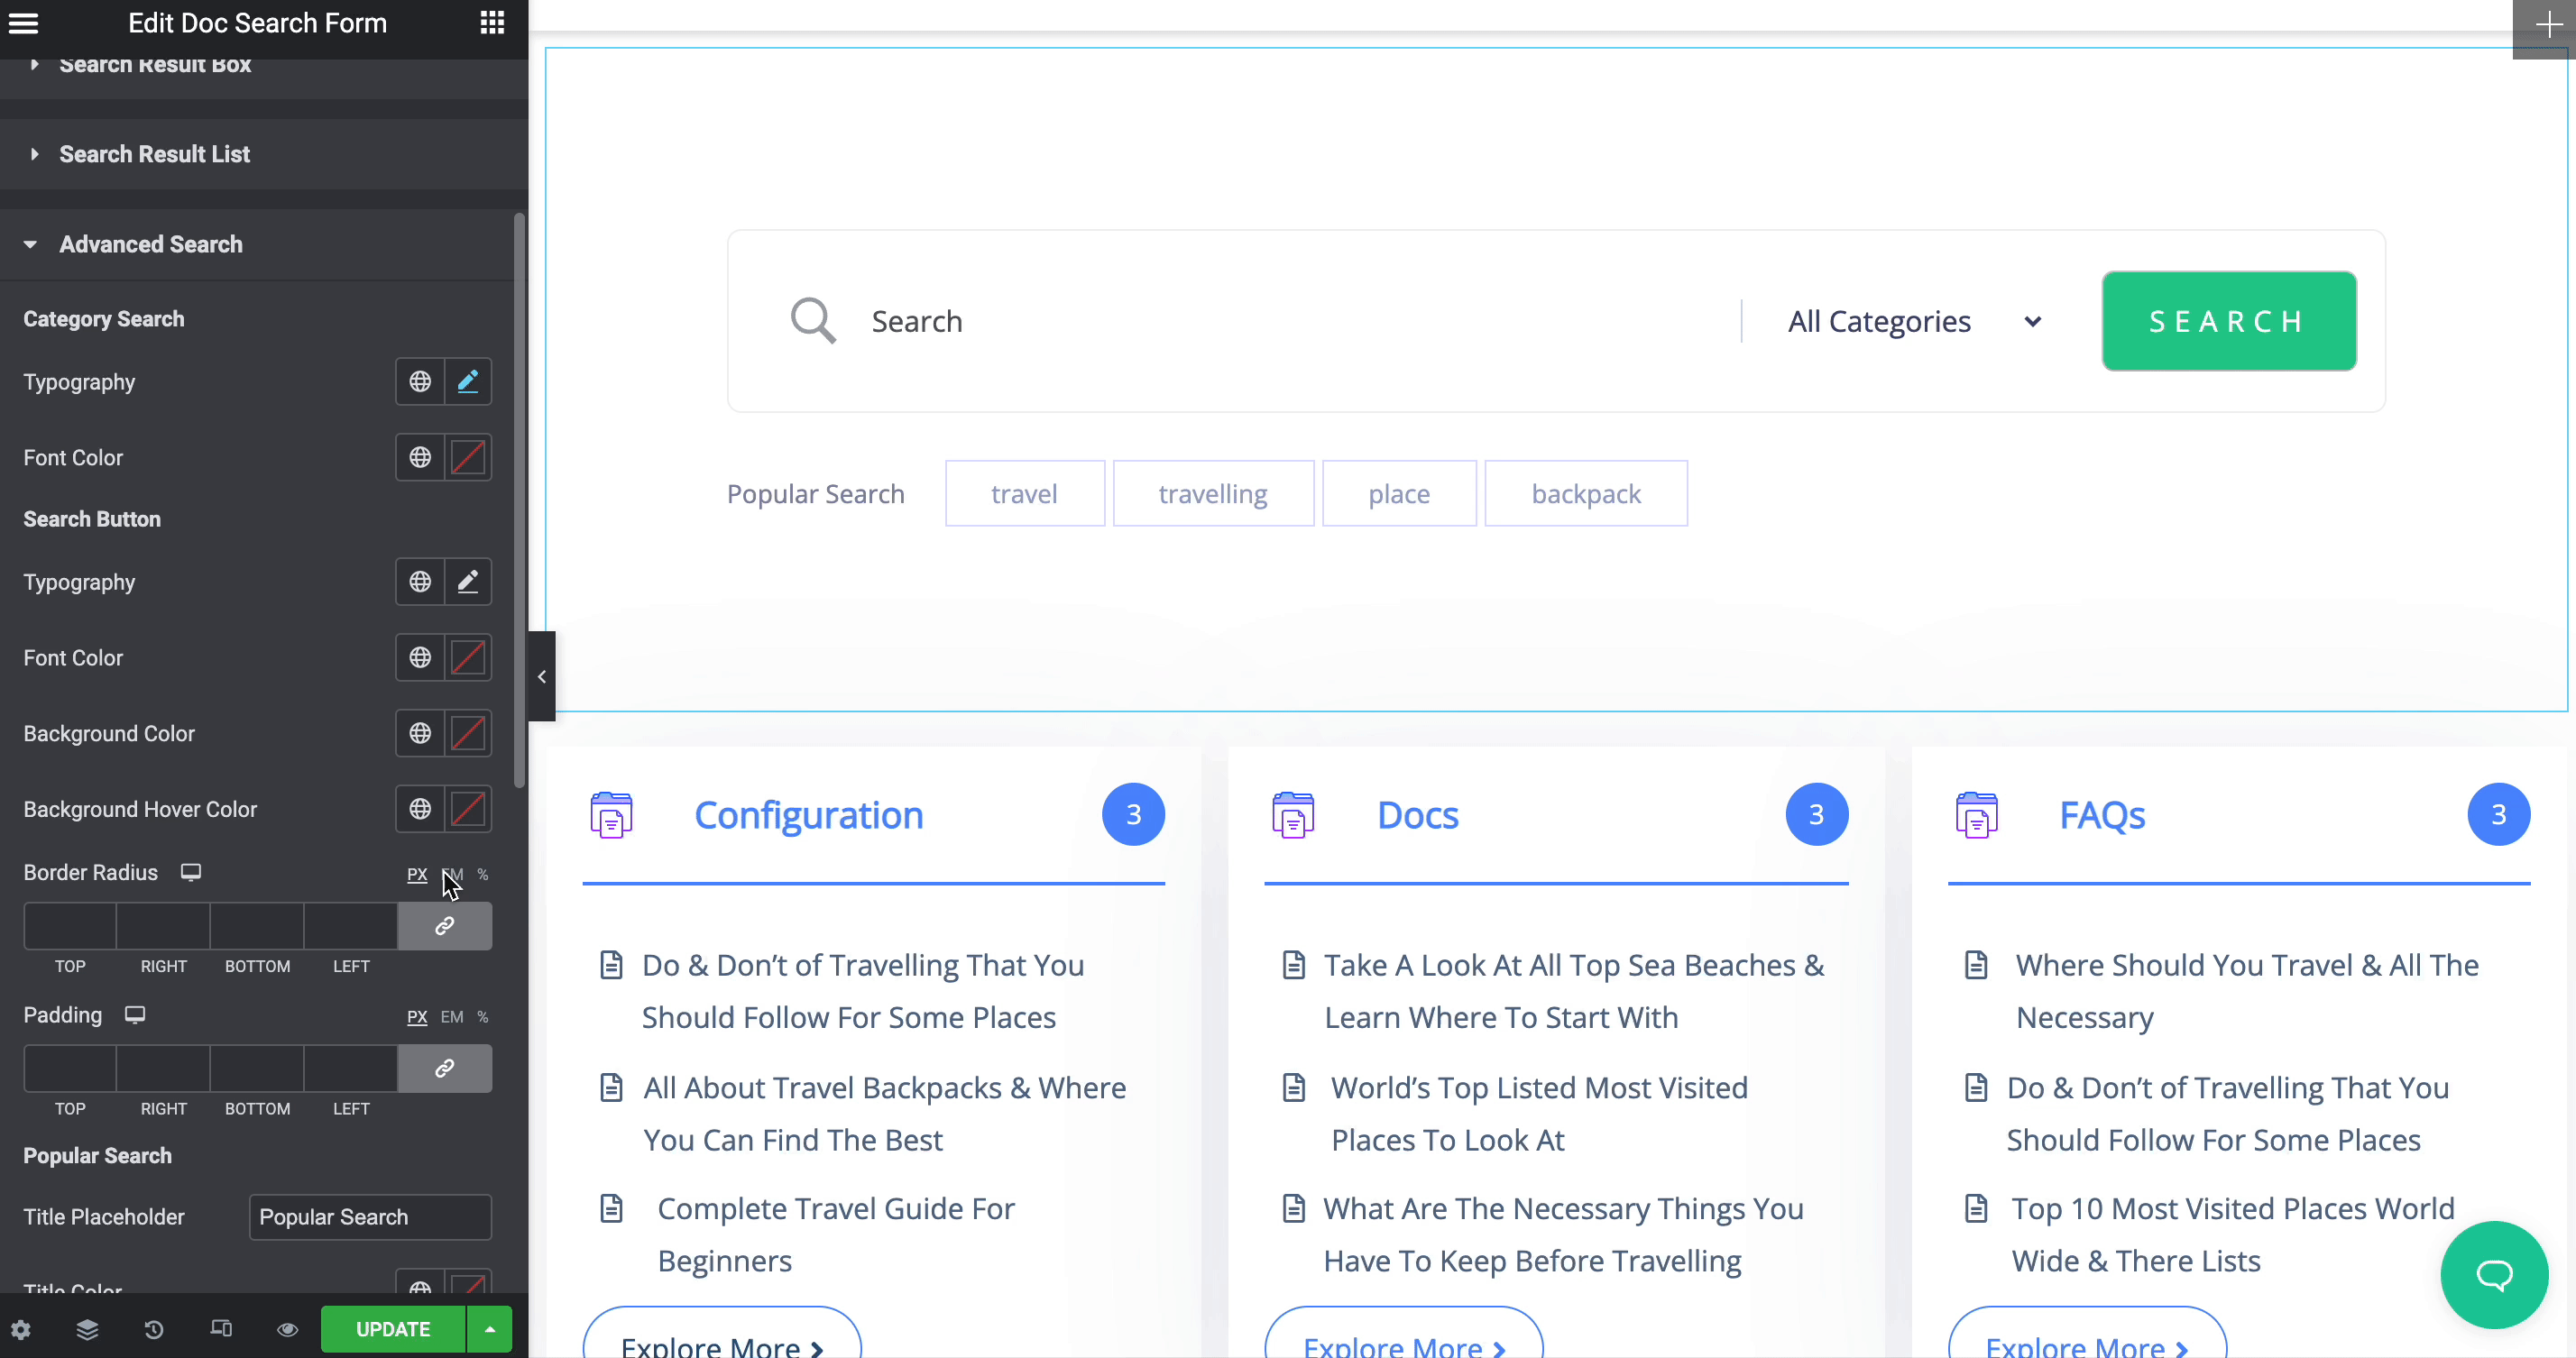Open Background Hover Color swatch
The height and width of the screenshot is (1358, 2576).
[x=468, y=809]
